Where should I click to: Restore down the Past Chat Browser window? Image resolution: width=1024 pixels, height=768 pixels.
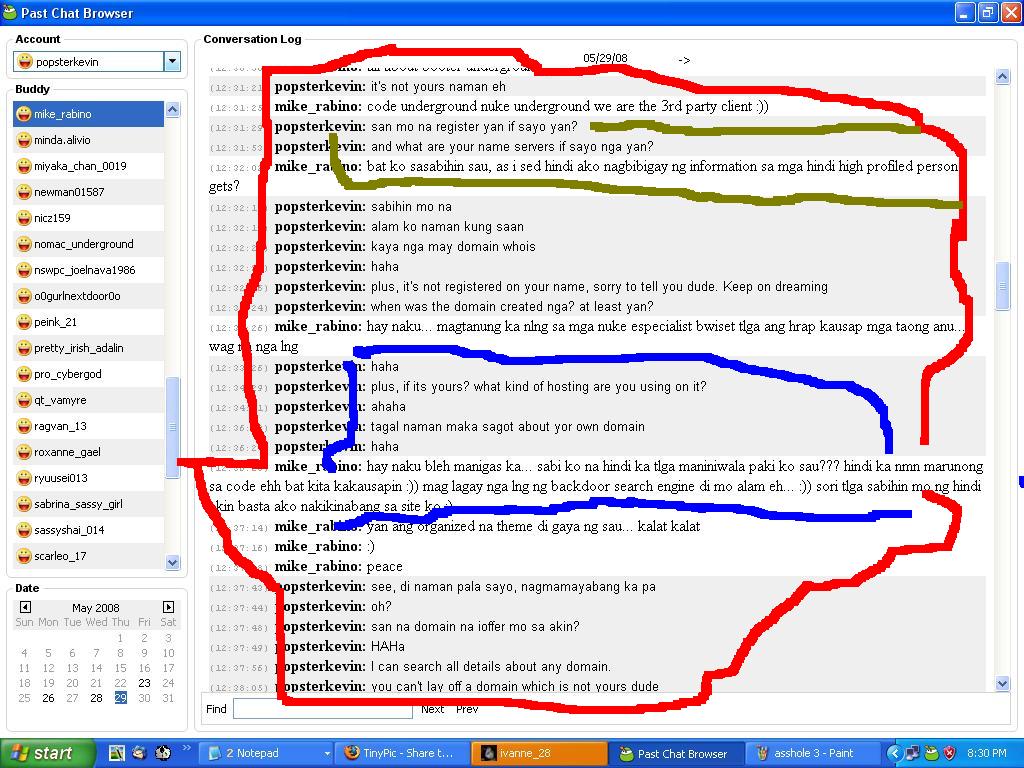[987, 12]
